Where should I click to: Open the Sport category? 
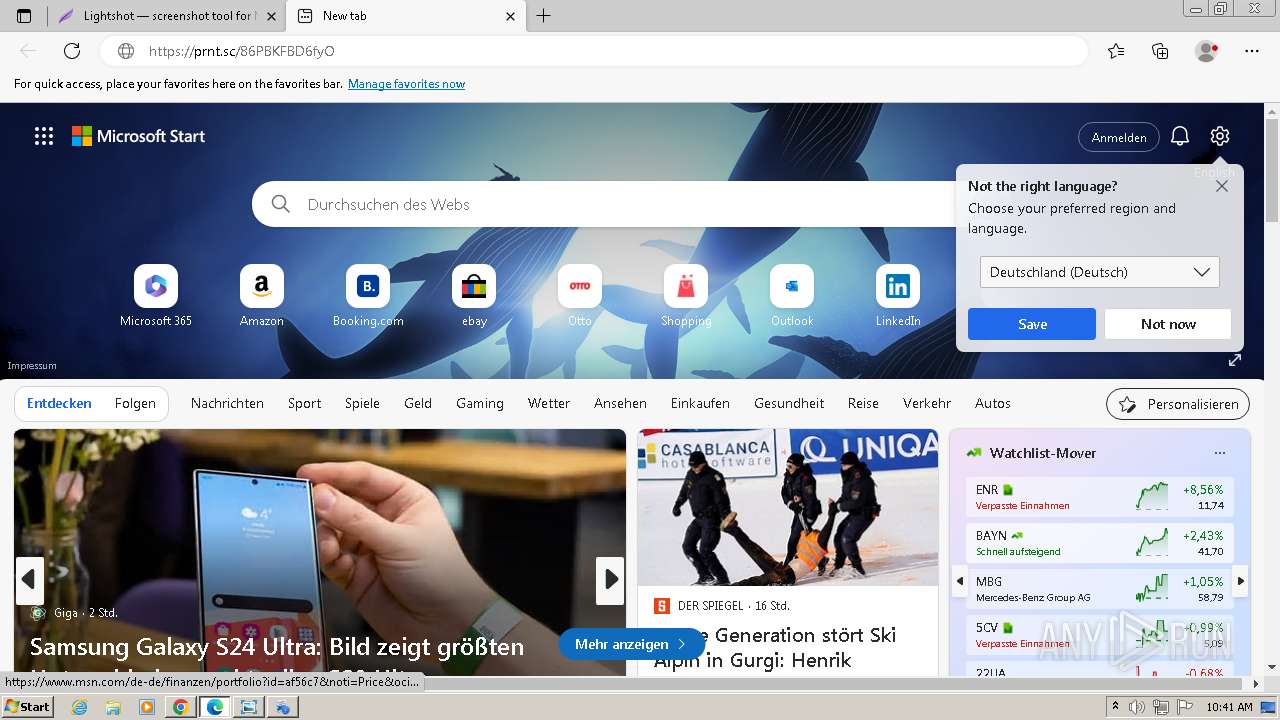304,403
